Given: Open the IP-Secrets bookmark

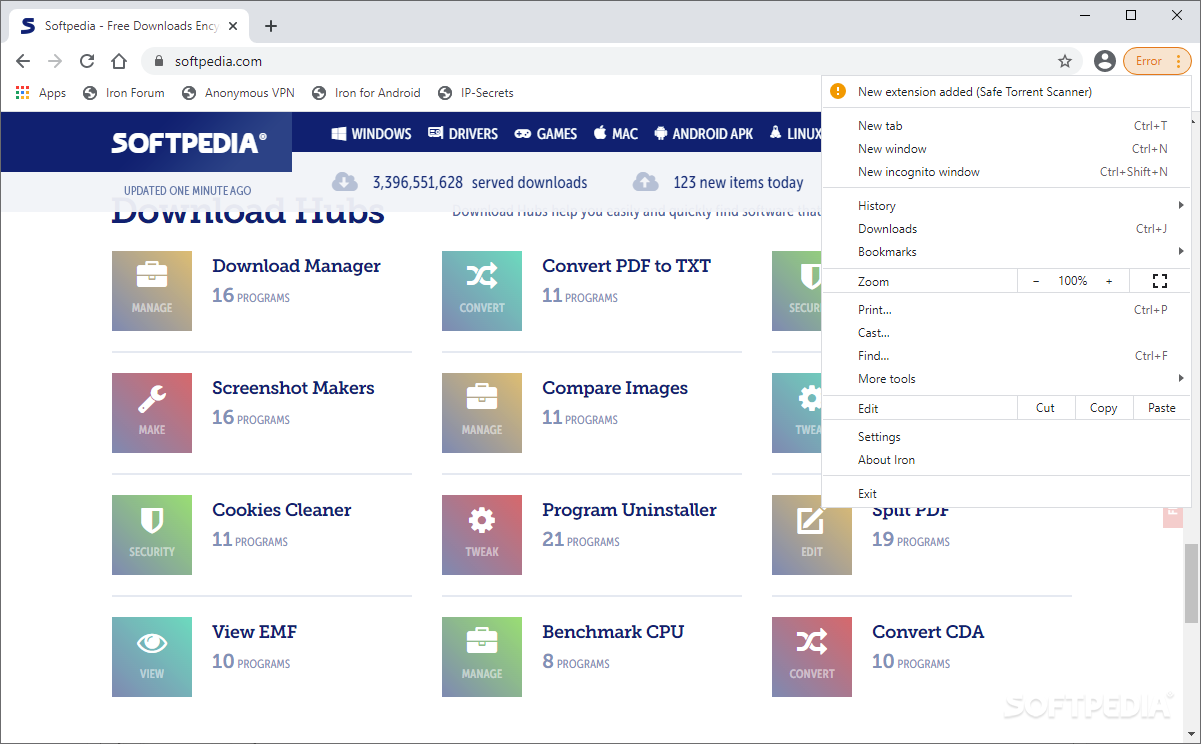Looking at the screenshot, I should (476, 93).
